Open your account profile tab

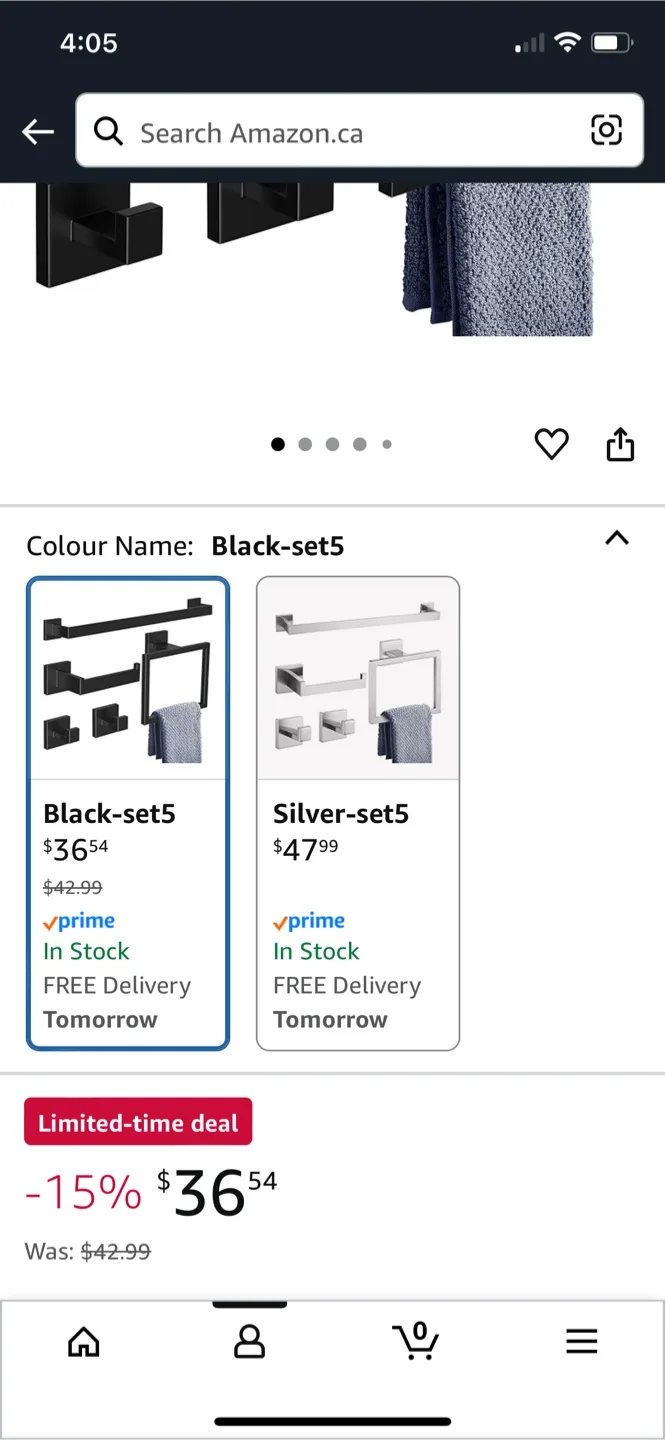[x=249, y=1342]
